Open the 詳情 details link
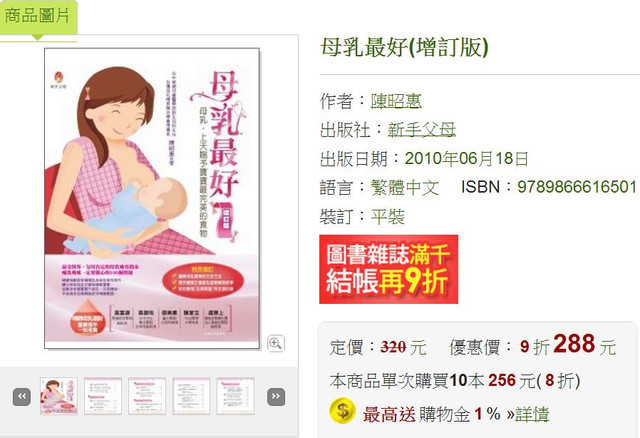The width and height of the screenshot is (640, 438). (x=532, y=414)
